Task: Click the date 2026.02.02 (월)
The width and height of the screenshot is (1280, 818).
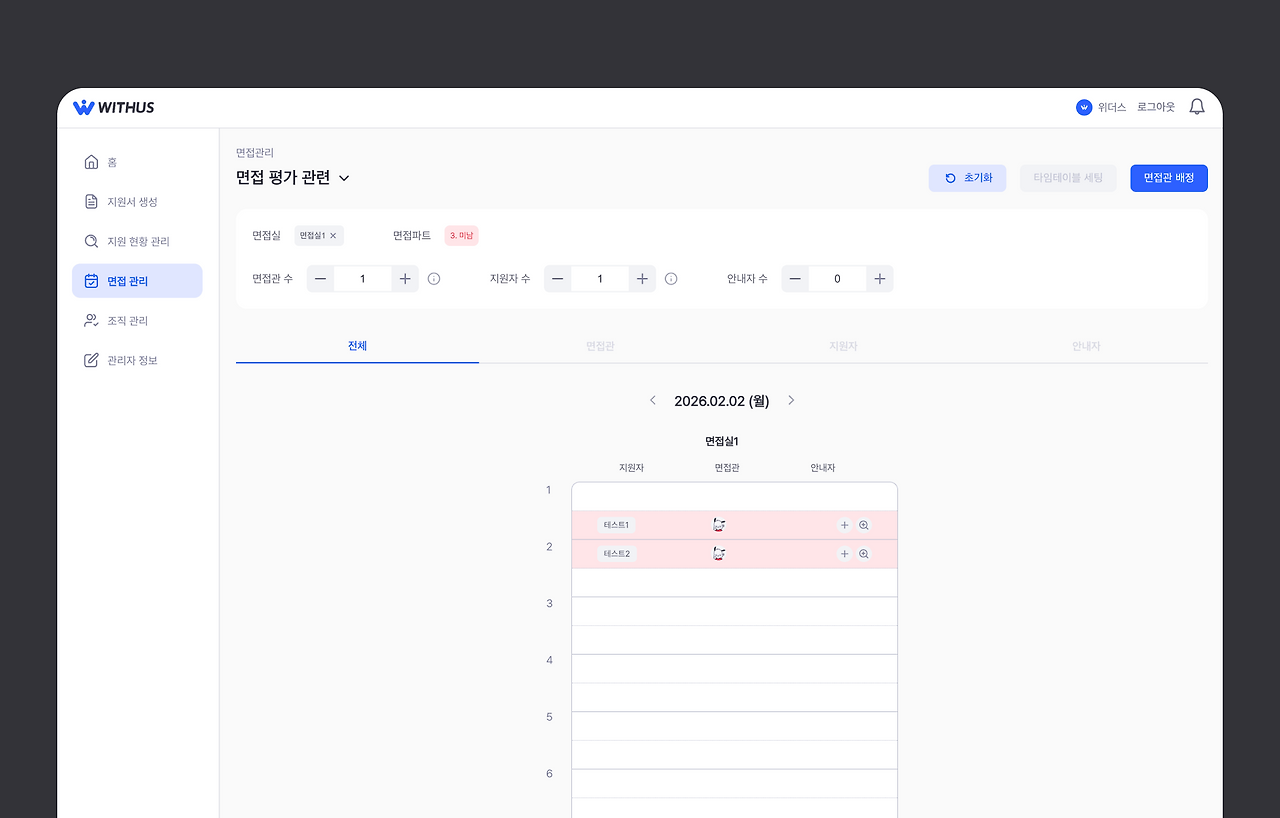Action: pyautogui.click(x=722, y=401)
